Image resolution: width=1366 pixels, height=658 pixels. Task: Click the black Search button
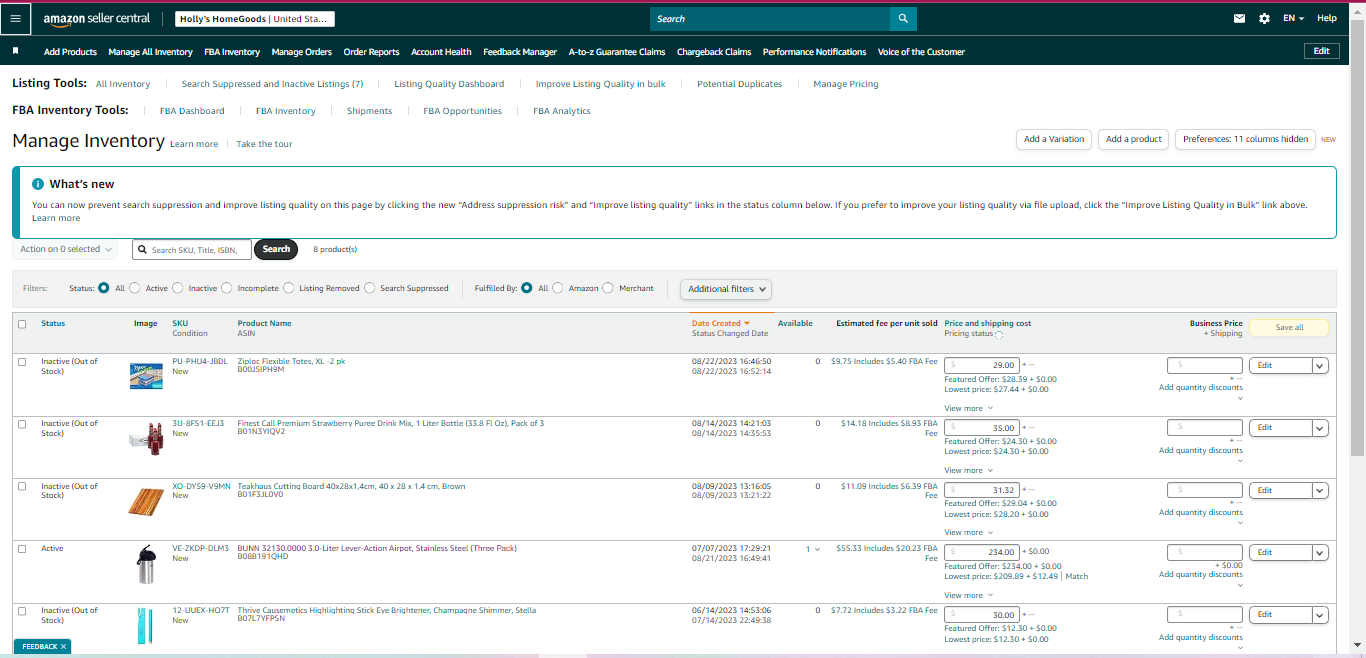click(276, 249)
